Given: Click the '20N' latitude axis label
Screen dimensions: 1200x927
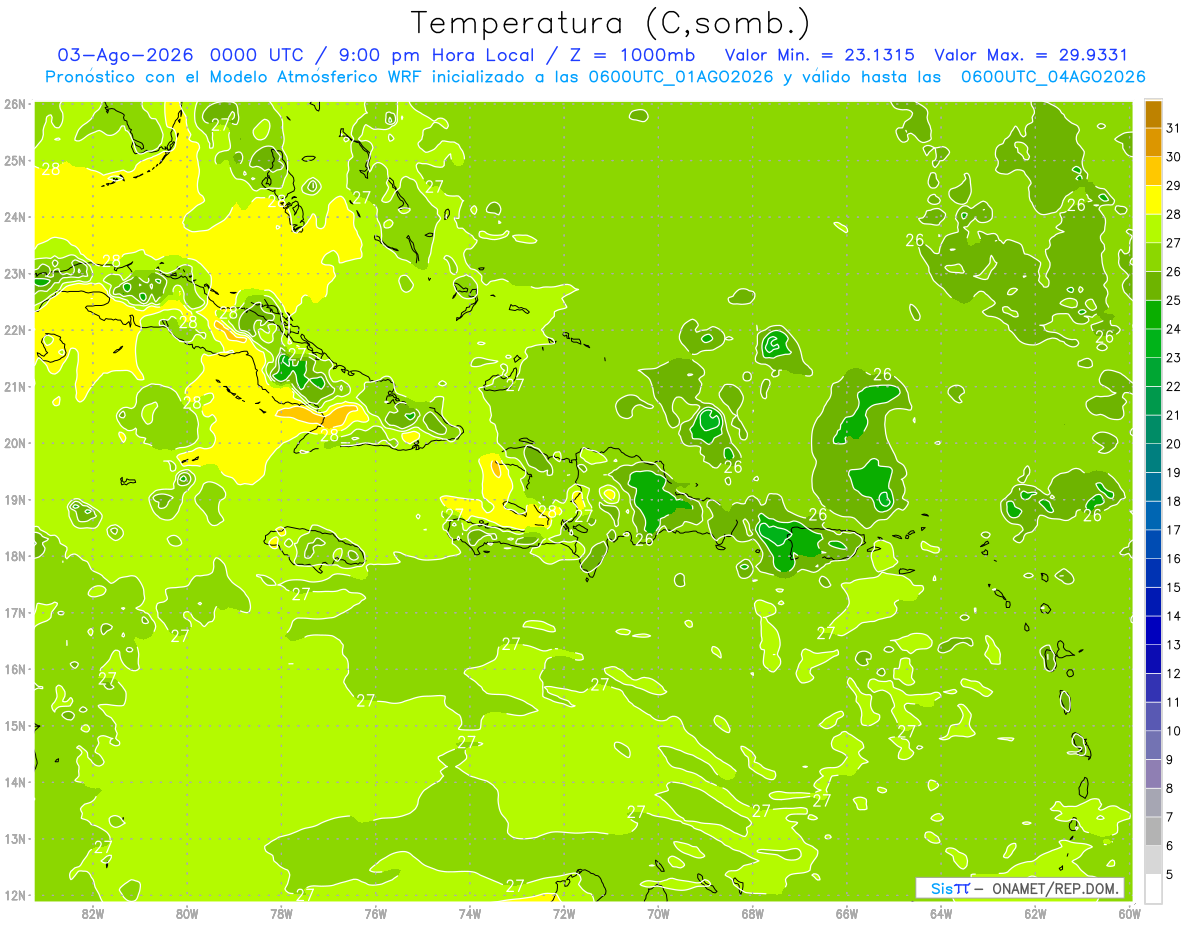Looking at the screenshot, I should 15,443.
